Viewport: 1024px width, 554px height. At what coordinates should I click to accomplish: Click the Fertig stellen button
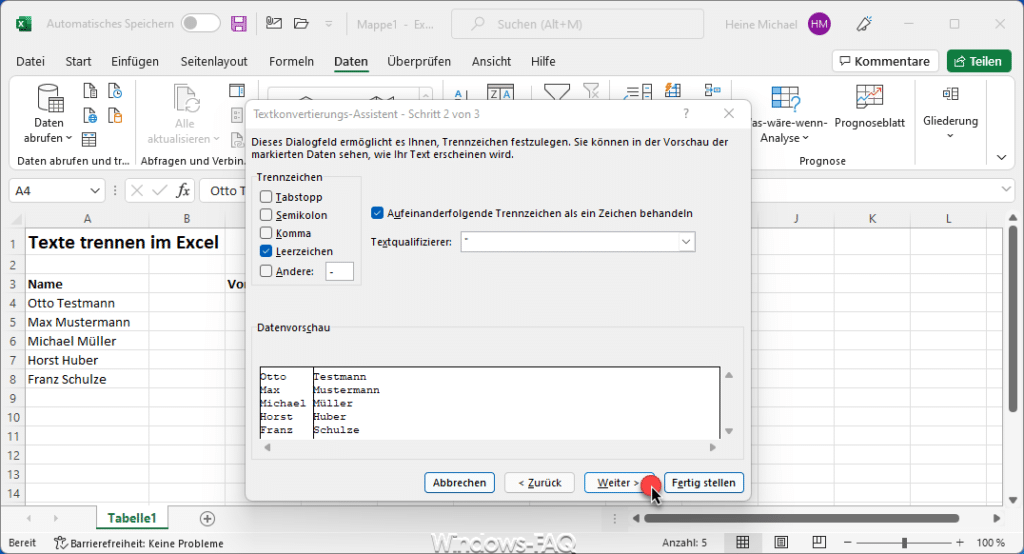(x=703, y=483)
